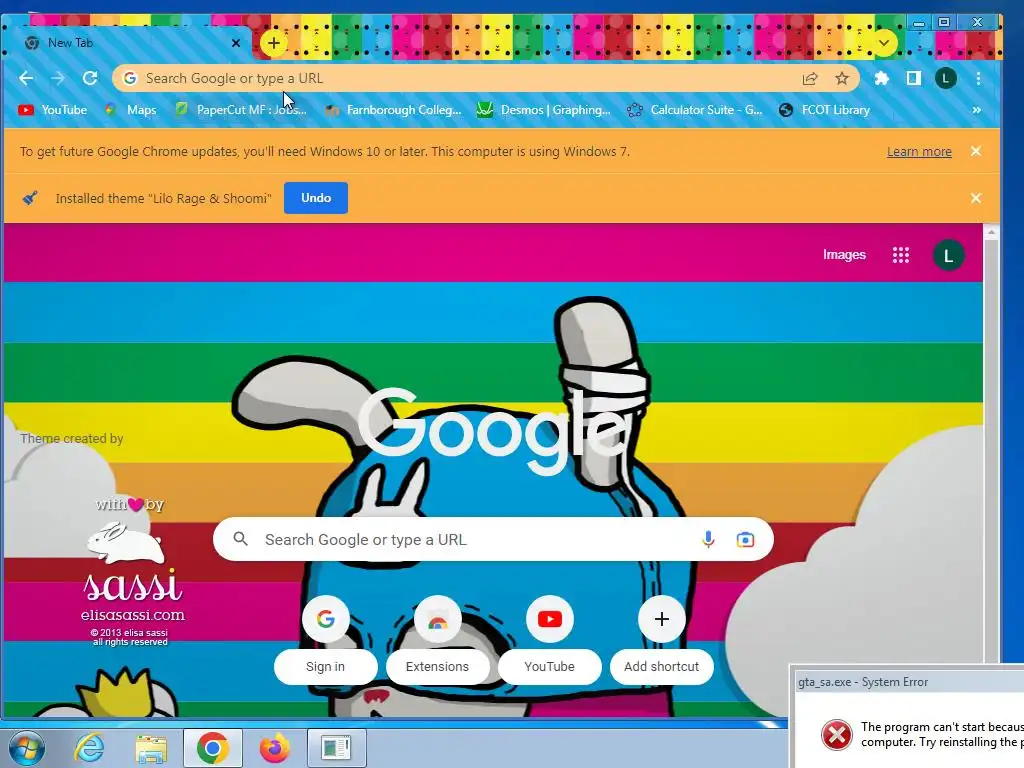Close the New Tab tab
Viewport: 1024px width, 768px height.
tap(236, 43)
